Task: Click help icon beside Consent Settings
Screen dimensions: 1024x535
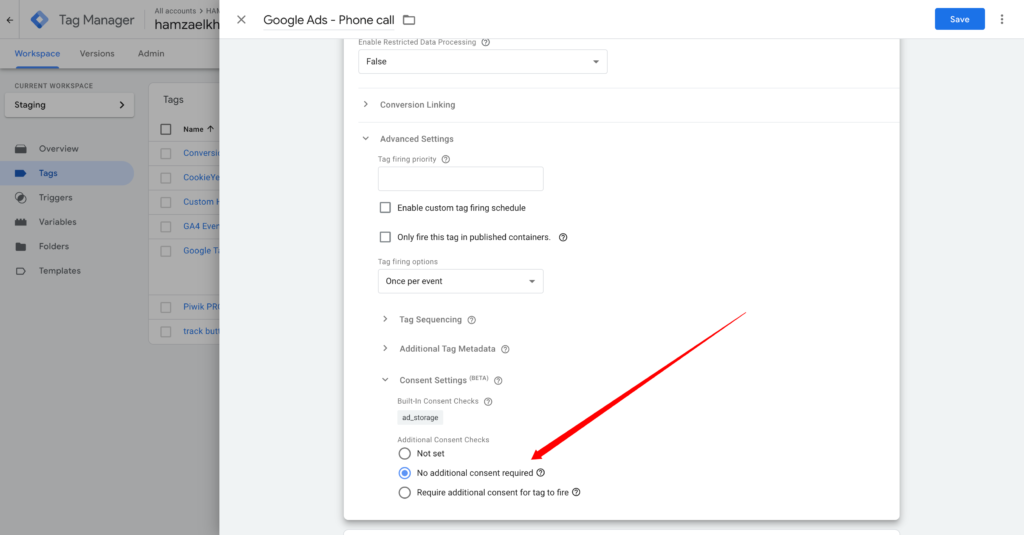Action: (x=498, y=380)
